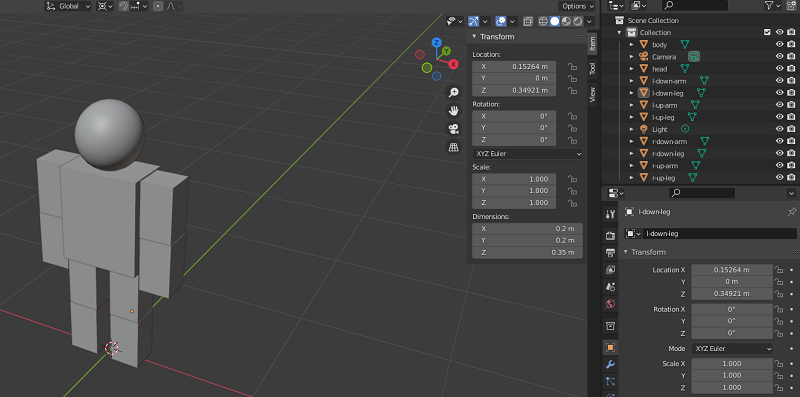800x397 pixels.
Task: Click the outliner search field
Action: tap(694, 6)
